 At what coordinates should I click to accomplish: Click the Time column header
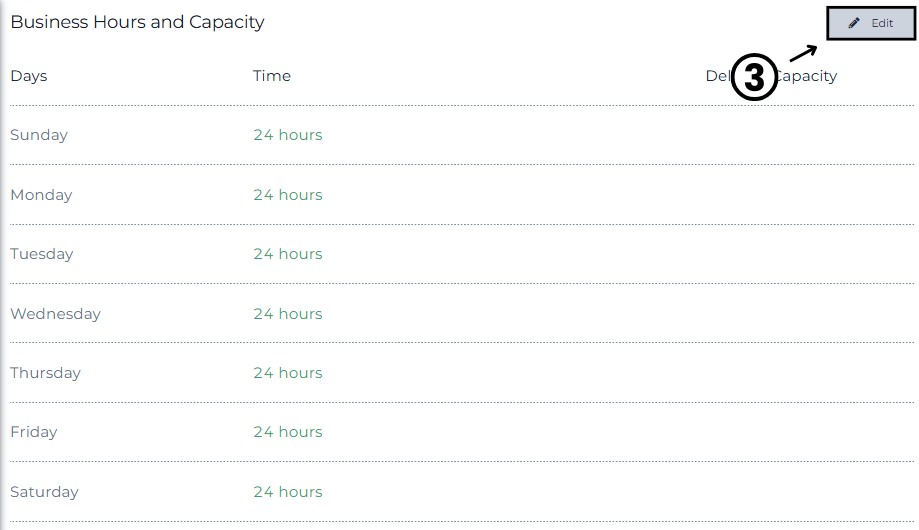tap(272, 76)
